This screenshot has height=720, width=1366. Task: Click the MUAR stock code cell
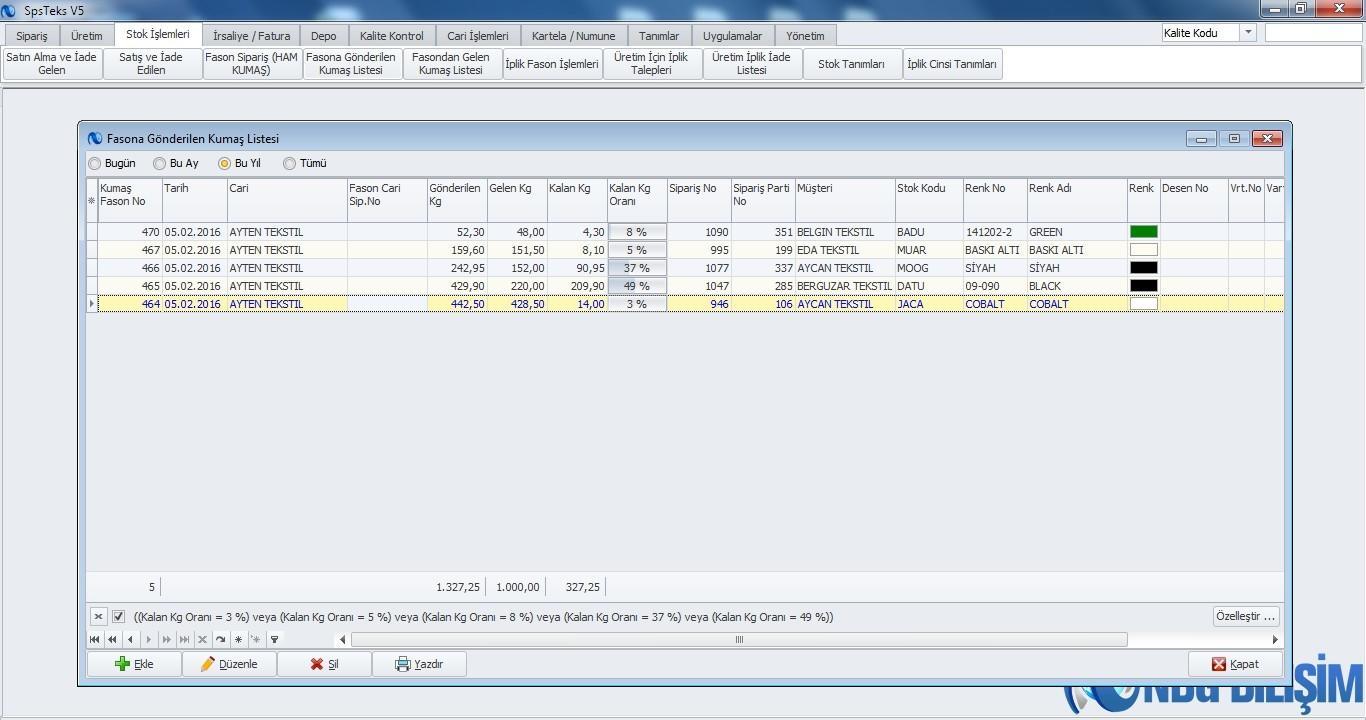(x=929, y=250)
